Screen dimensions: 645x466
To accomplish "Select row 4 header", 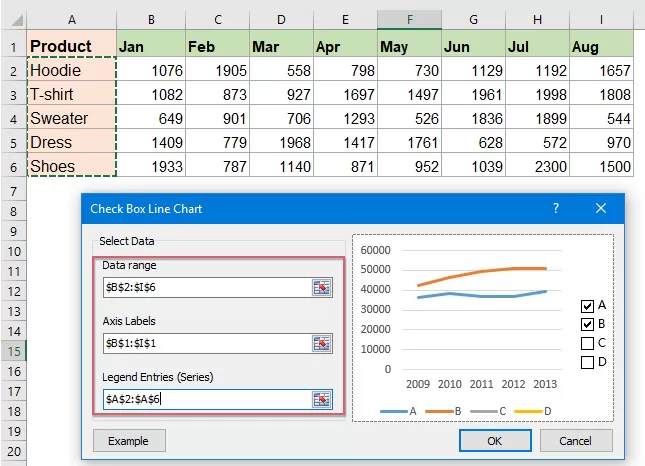I will (x=14, y=119).
